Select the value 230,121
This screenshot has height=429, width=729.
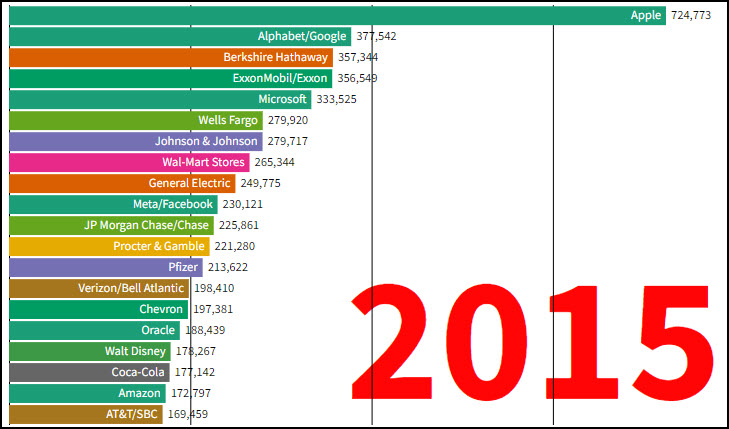coord(243,204)
